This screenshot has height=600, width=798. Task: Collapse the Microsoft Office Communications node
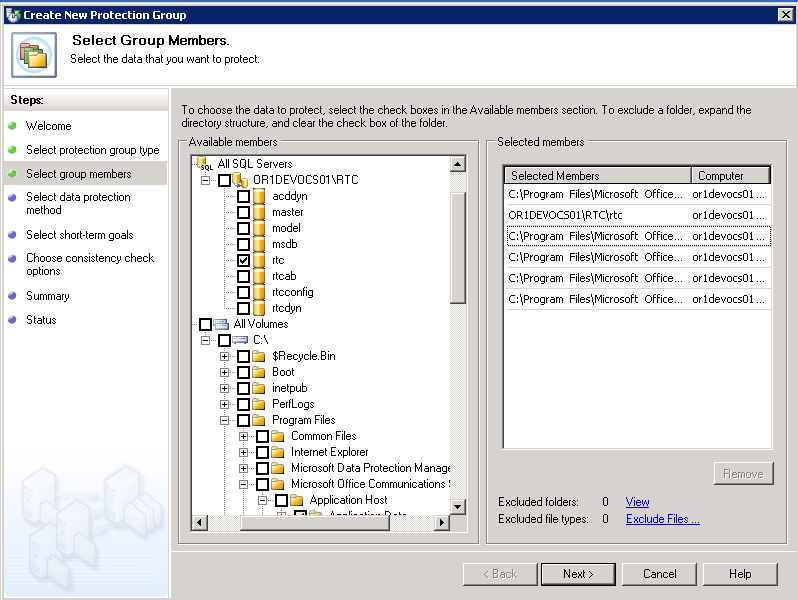[x=243, y=484]
